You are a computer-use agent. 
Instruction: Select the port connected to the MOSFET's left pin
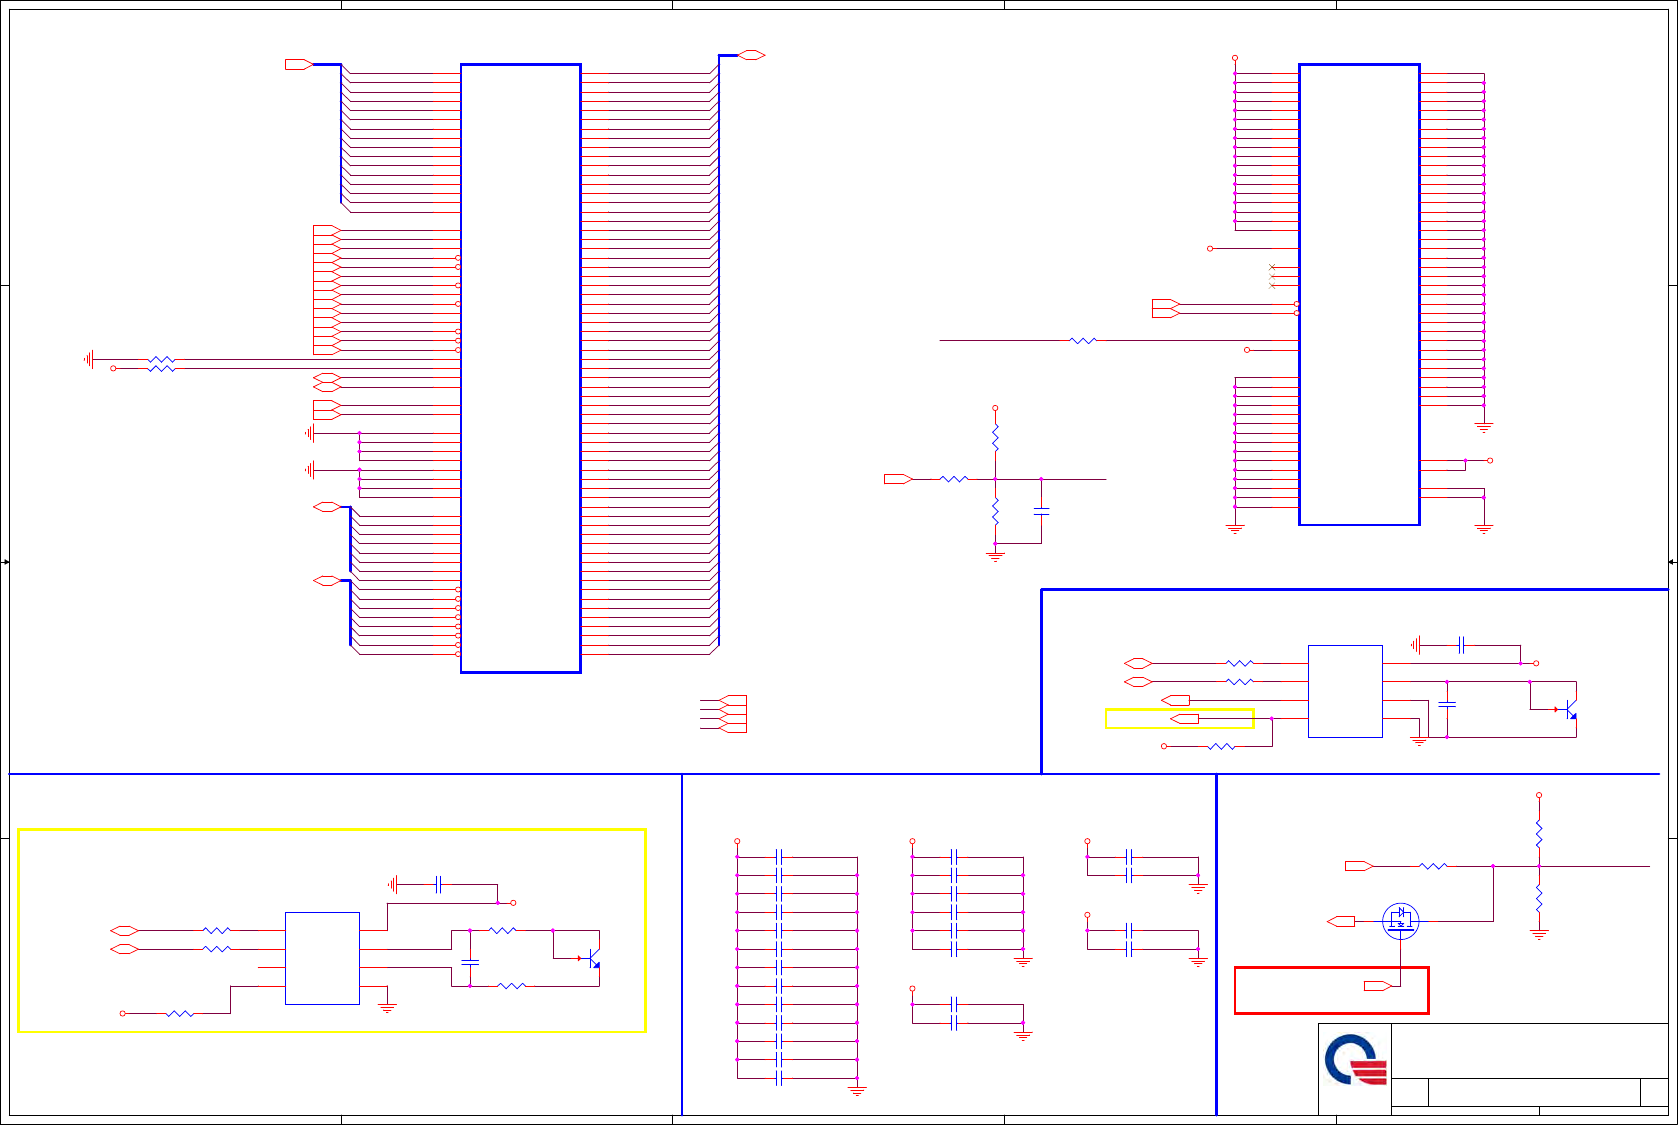[1341, 921]
